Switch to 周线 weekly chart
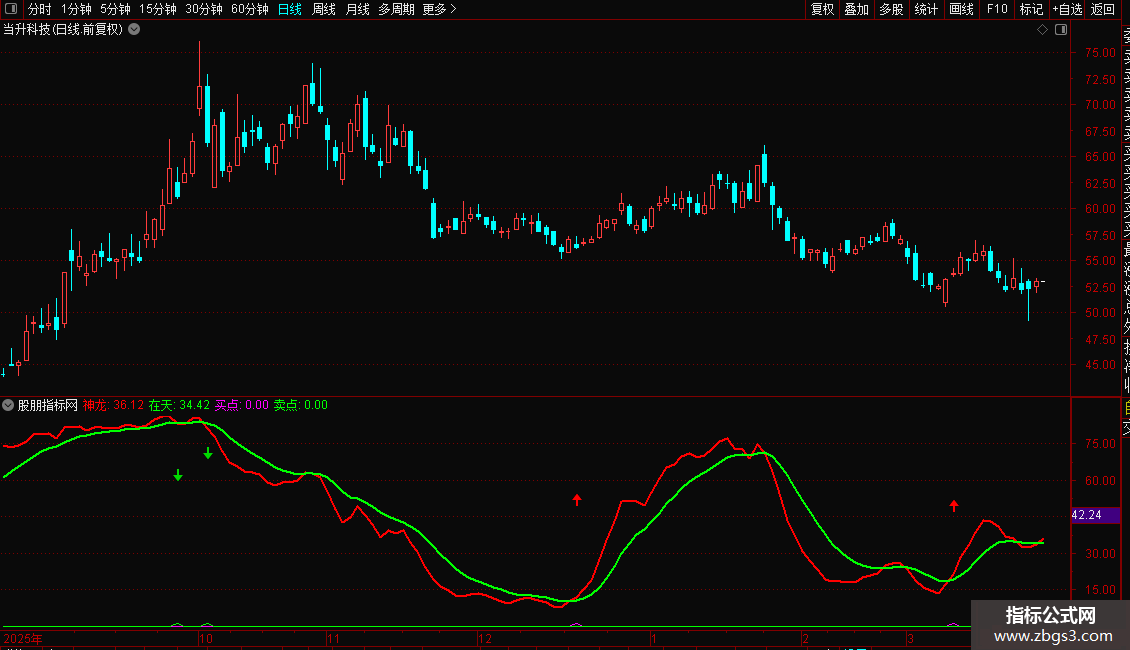The width and height of the screenshot is (1130, 650). [324, 9]
